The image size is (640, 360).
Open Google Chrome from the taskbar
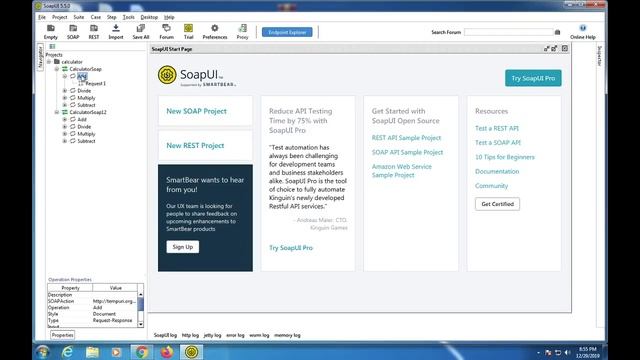(x=142, y=352)
